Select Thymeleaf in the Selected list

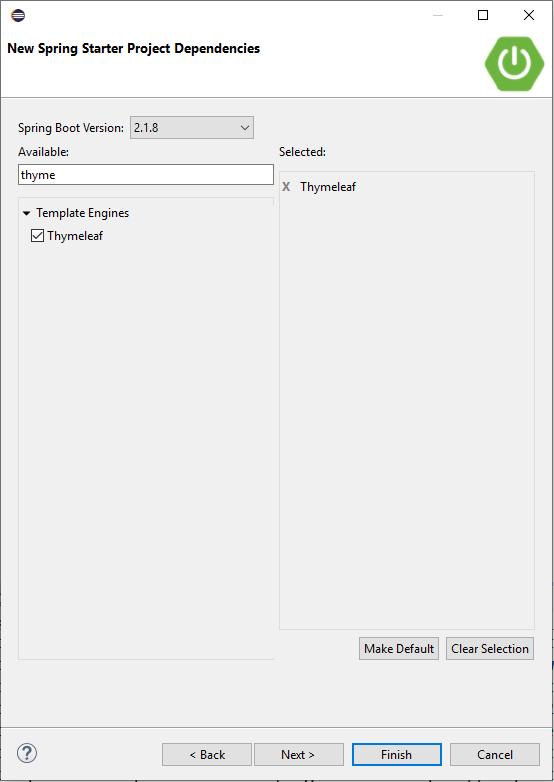click(x=328, y=187)
